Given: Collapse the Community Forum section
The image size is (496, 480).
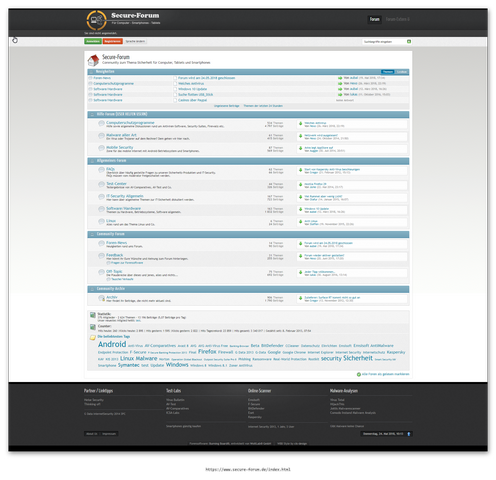Looking at the screenshot, I should click(92, 235).
